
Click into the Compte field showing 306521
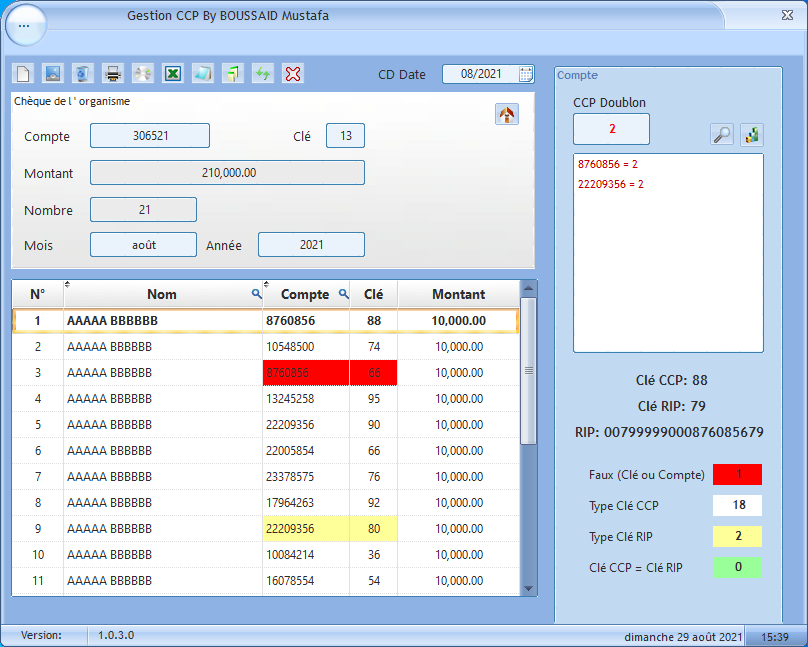point(150,136)
